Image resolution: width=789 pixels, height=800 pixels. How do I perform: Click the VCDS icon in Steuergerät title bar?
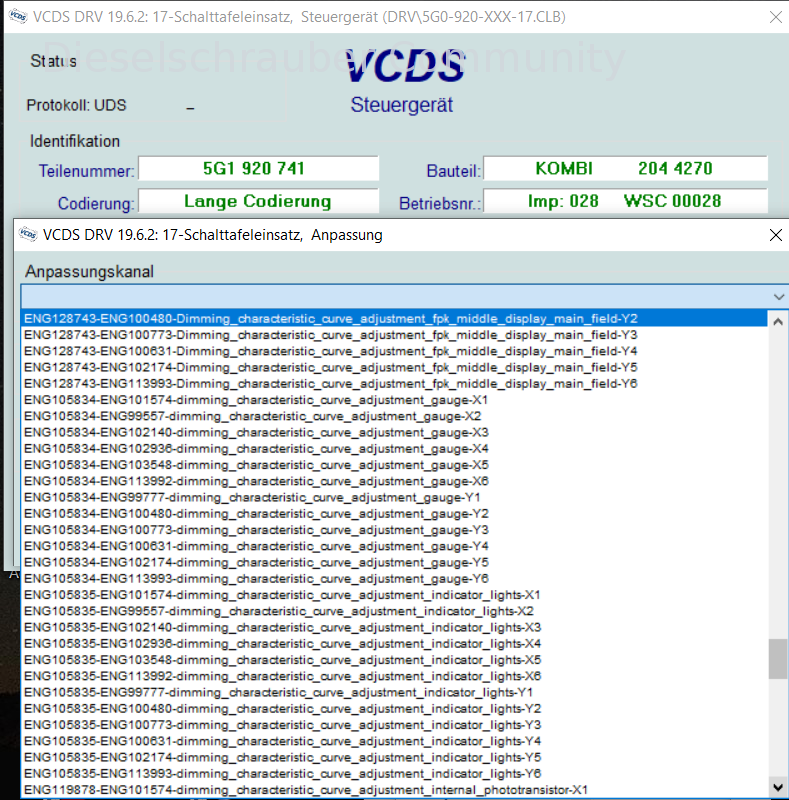click(18, 16)
